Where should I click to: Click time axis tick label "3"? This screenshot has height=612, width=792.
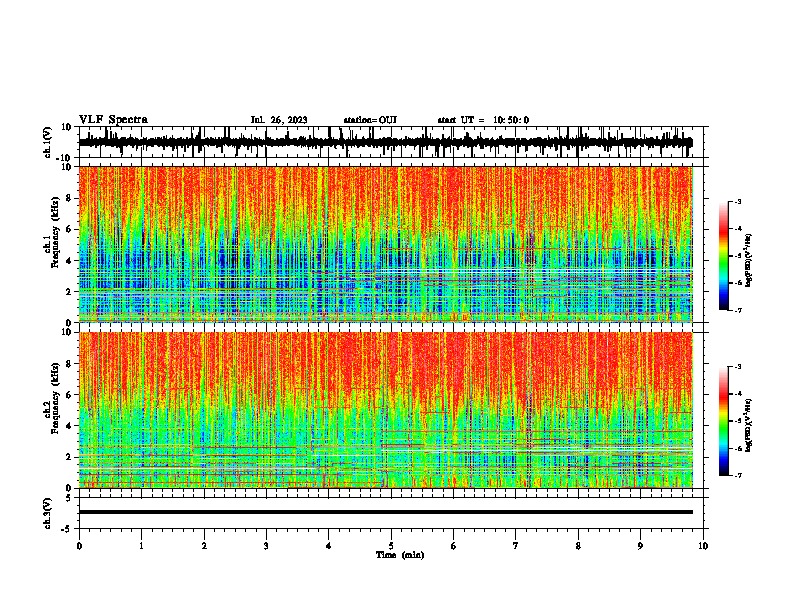266,546
